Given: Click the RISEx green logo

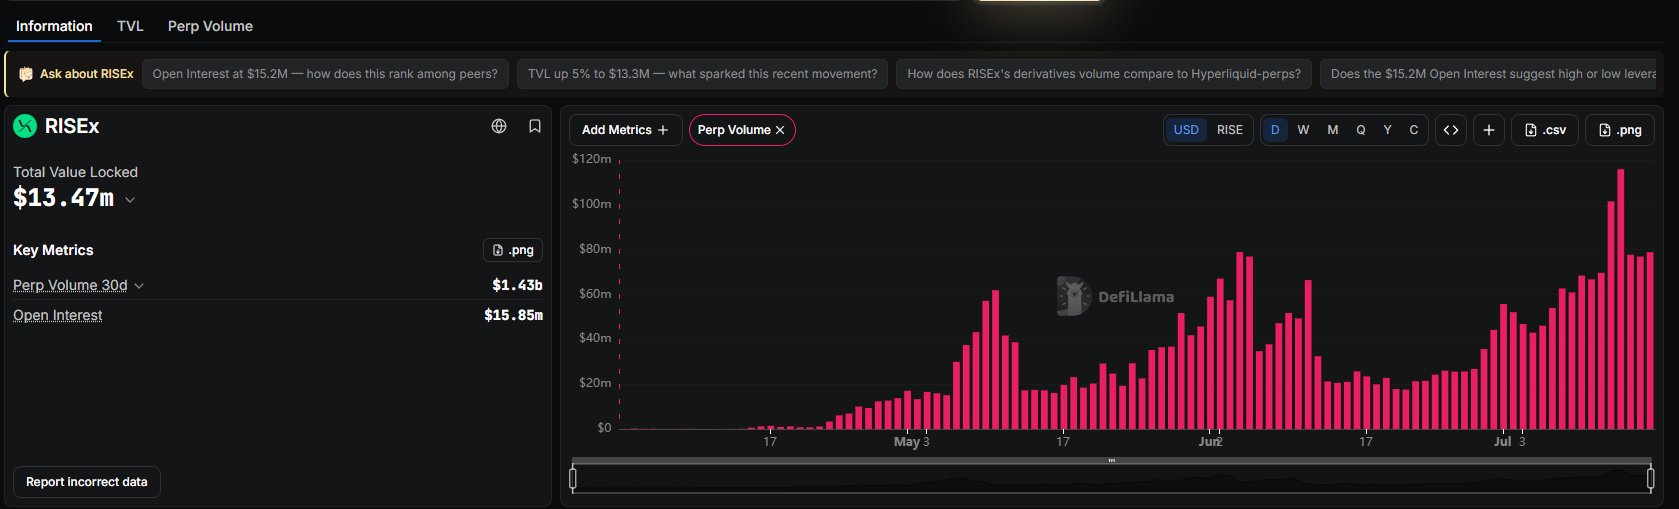Looking at the screenshot, I should 25,126.
